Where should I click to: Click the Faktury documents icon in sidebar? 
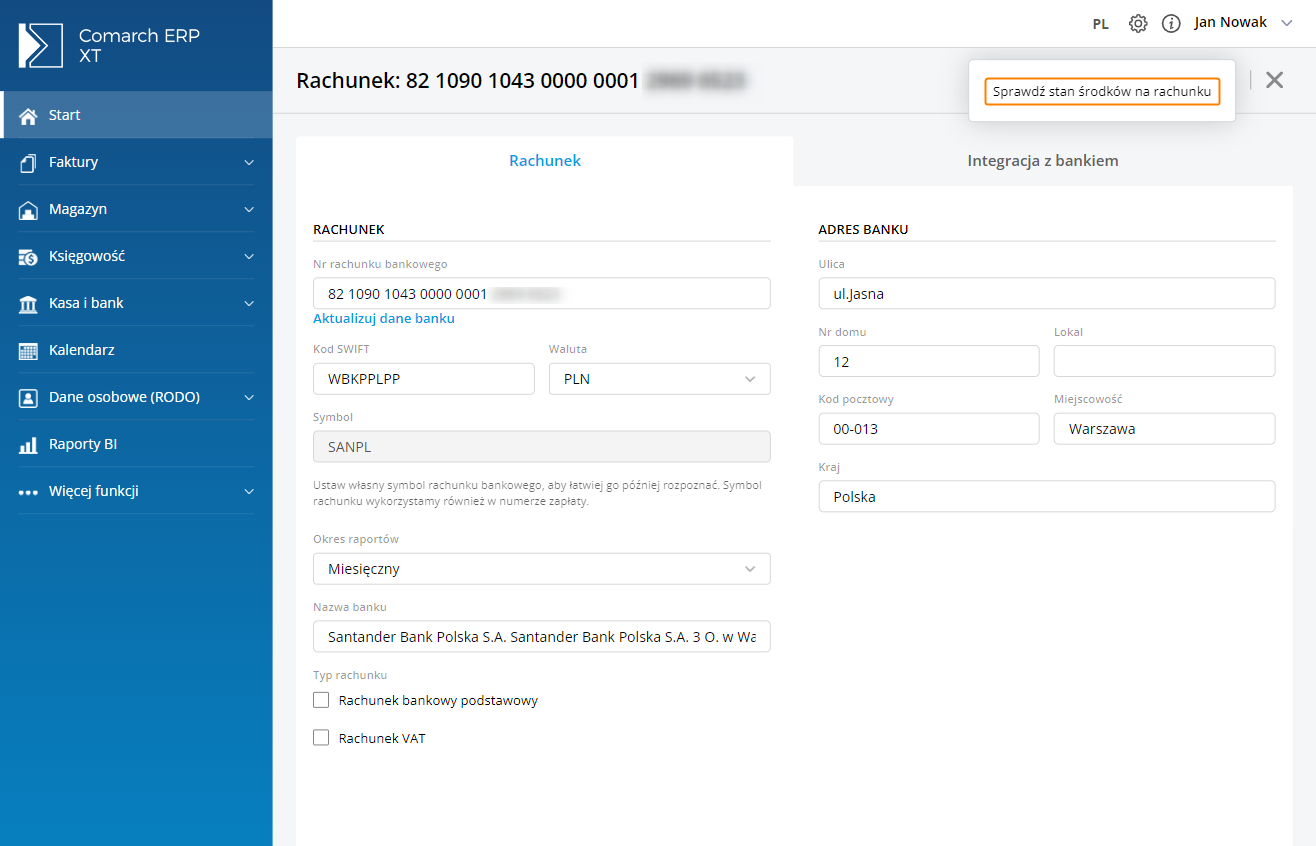tap(28, 162)
